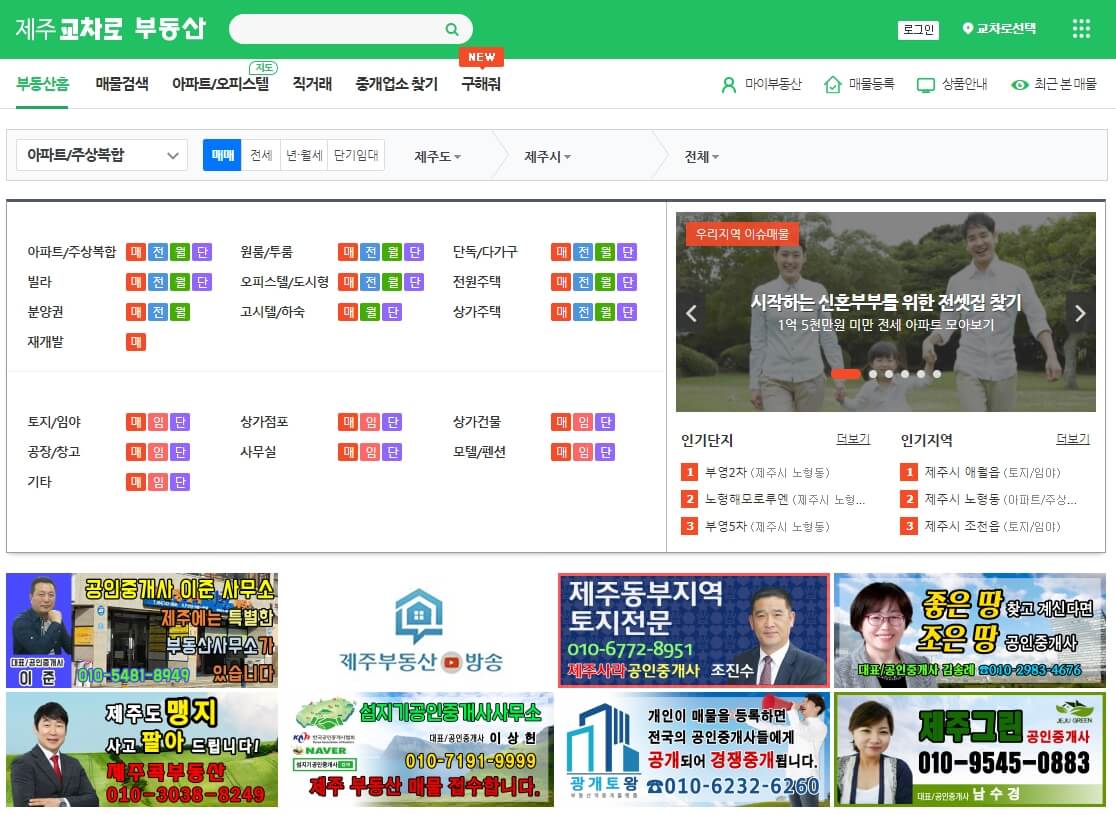The image size is (1116, 815).
Task: Click 더보기 next to 인기지역
Action: [x=1073, y=439]
